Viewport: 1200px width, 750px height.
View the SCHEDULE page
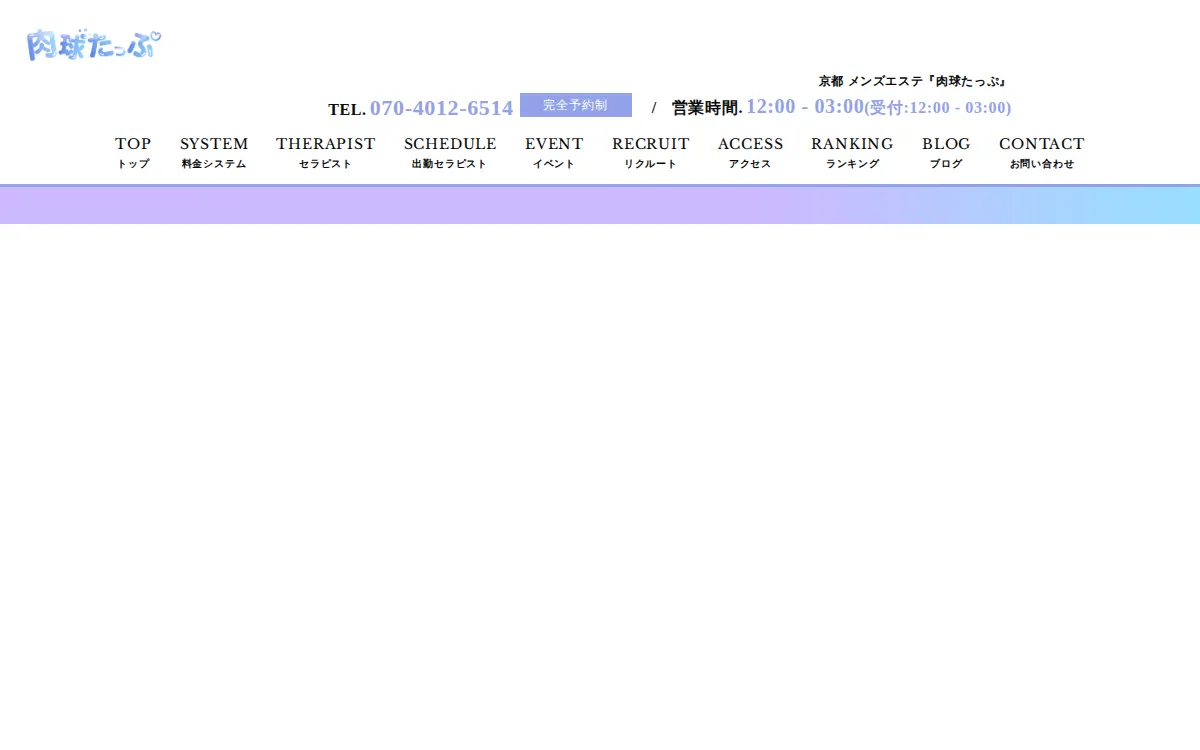pyautogui.click(x=450, y=152)
